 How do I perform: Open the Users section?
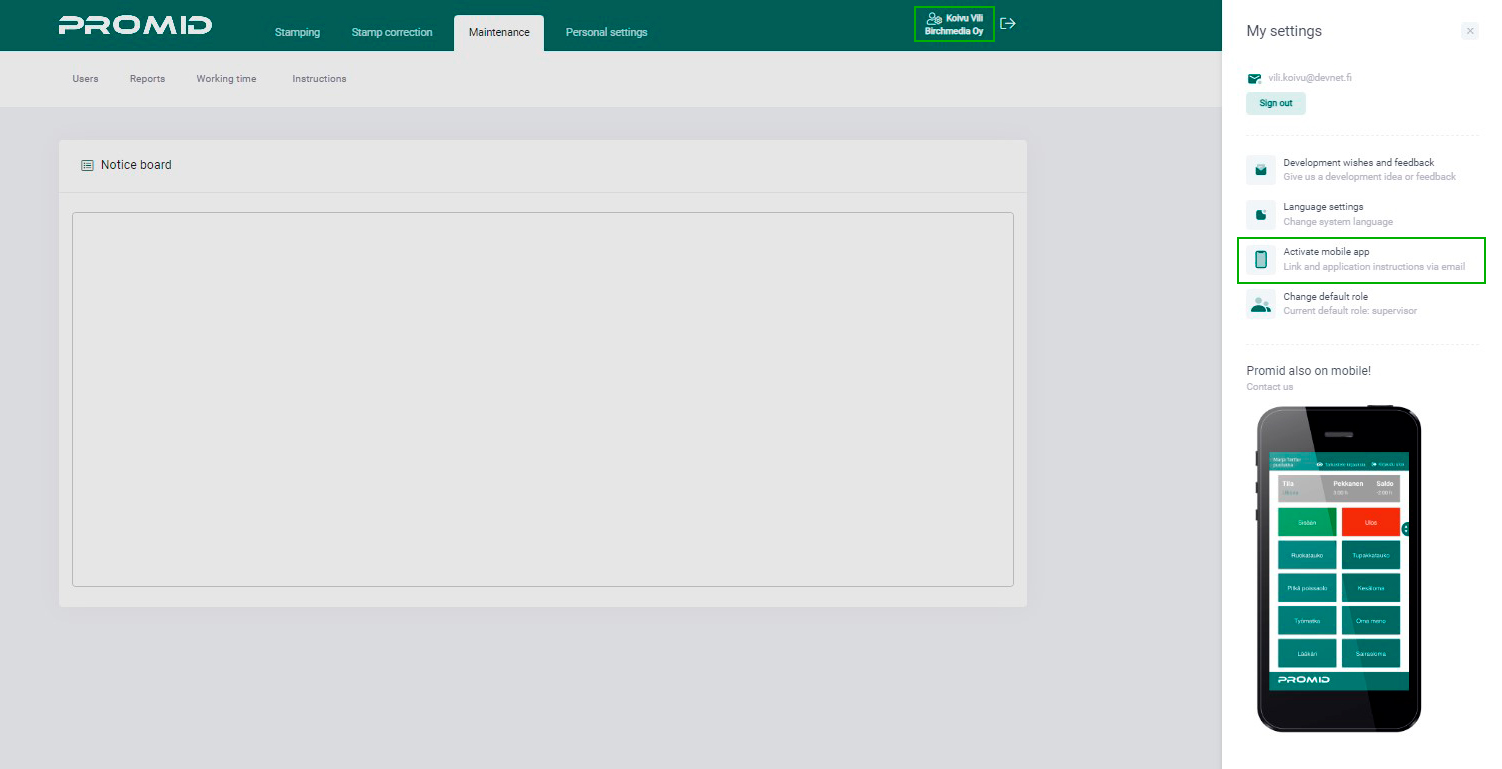(85, 78)
